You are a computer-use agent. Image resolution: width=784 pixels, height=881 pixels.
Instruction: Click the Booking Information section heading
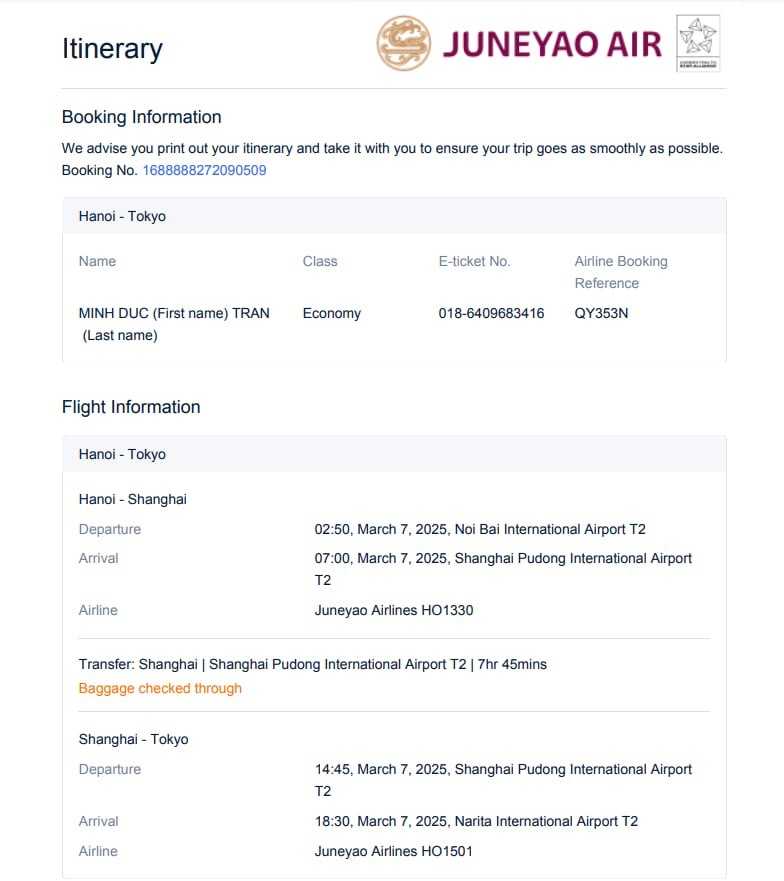point(141,117)
